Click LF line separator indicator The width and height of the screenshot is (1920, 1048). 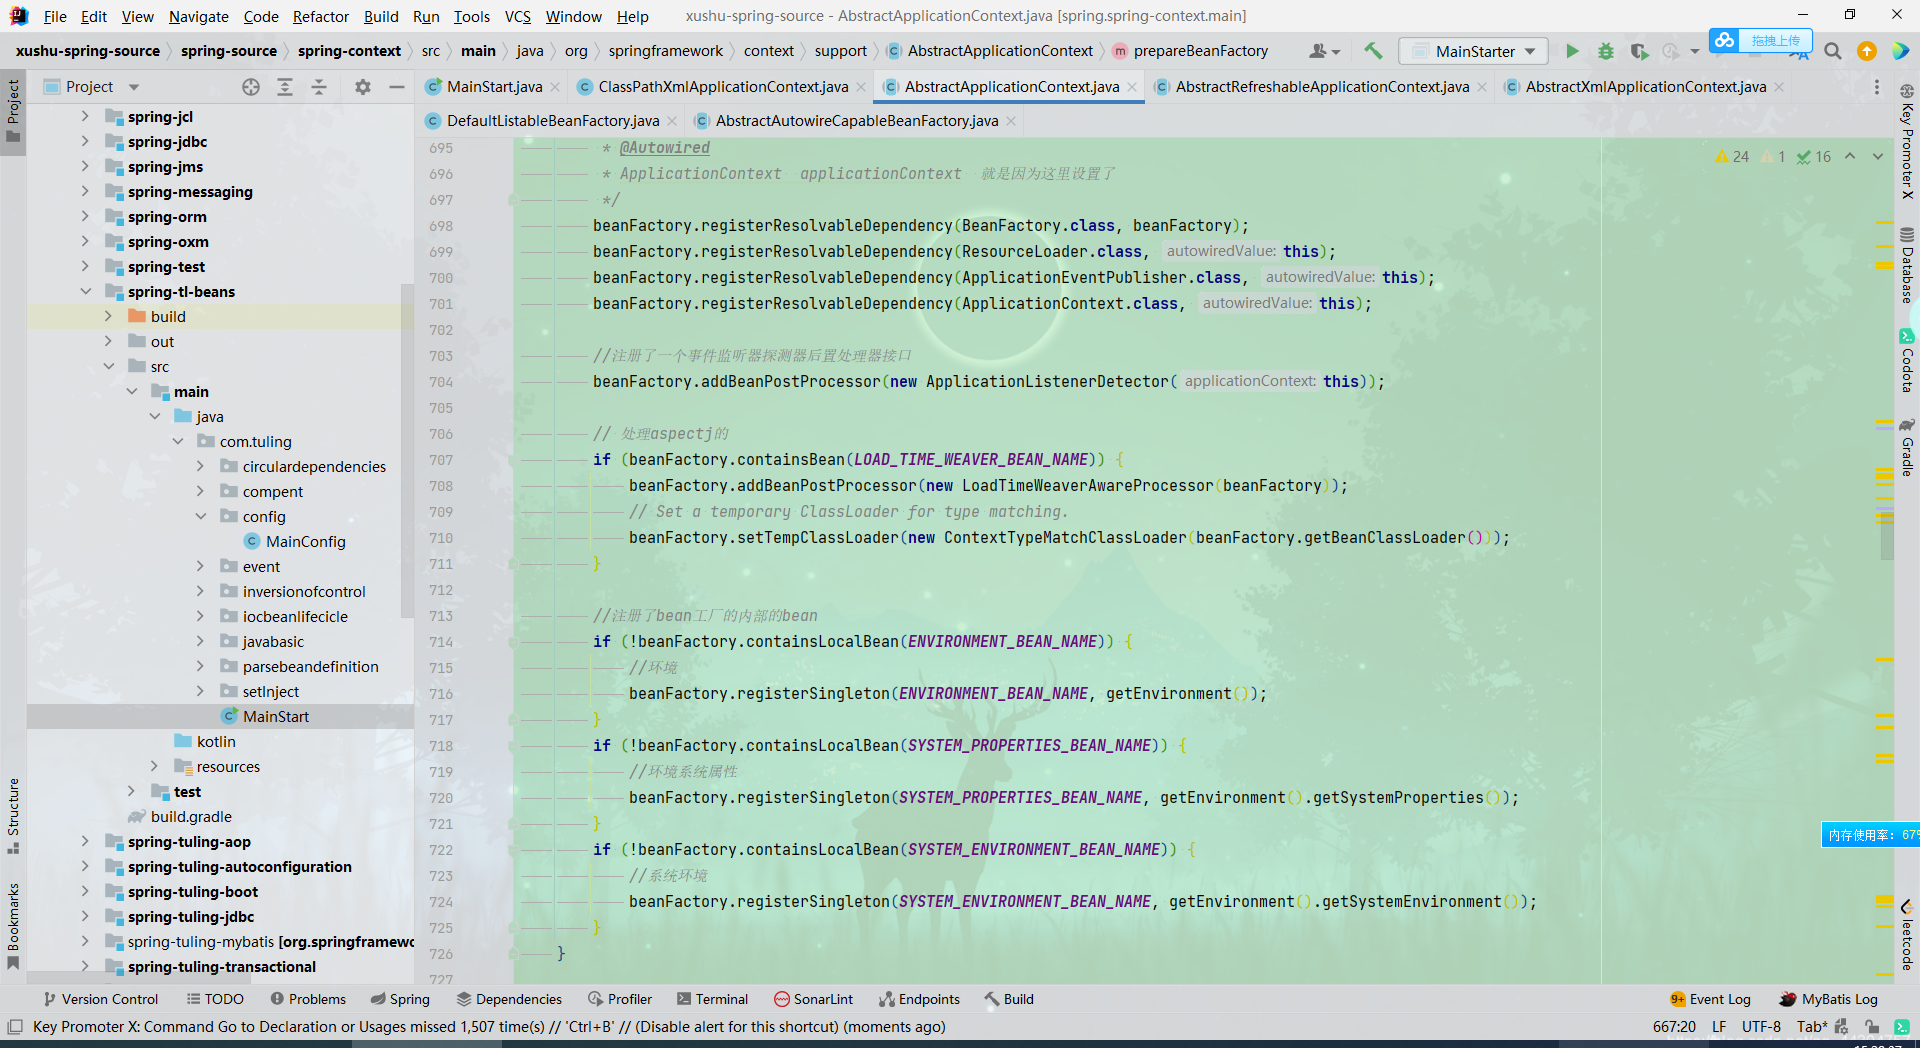pyautogui.click(x=1719, y=1027)
